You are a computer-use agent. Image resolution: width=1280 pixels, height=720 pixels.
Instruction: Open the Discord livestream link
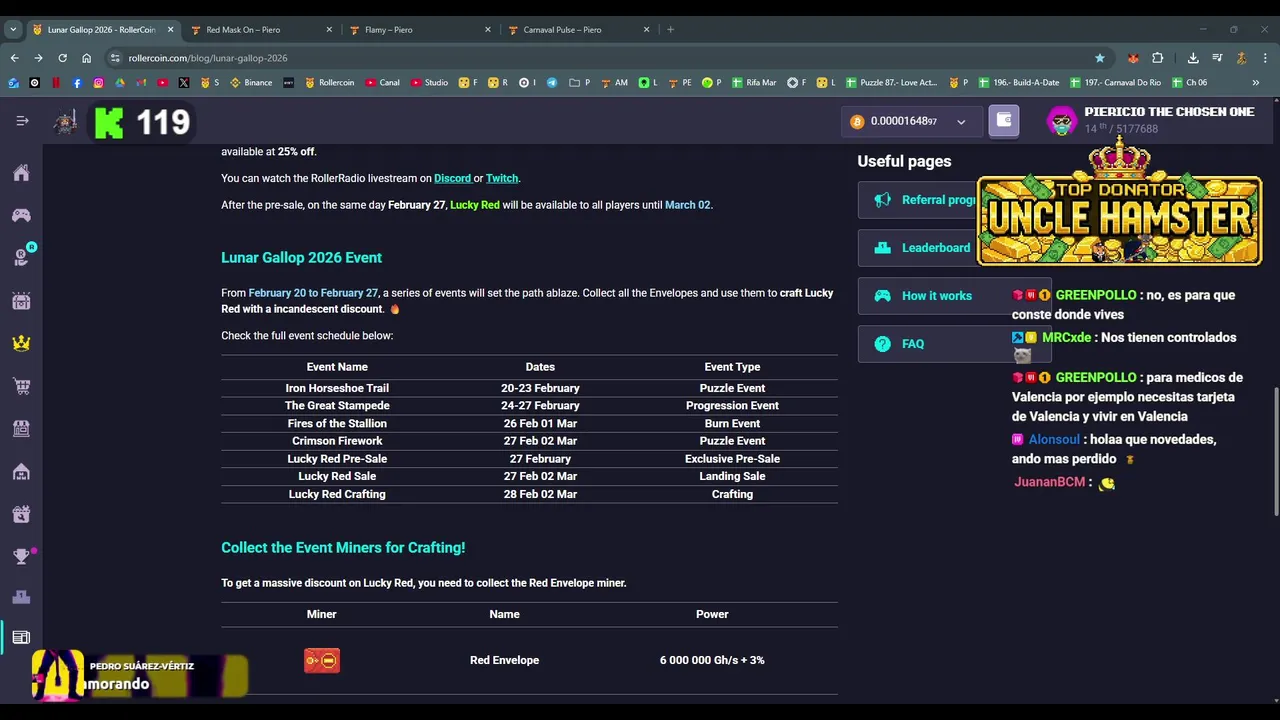tap(452, 178)
